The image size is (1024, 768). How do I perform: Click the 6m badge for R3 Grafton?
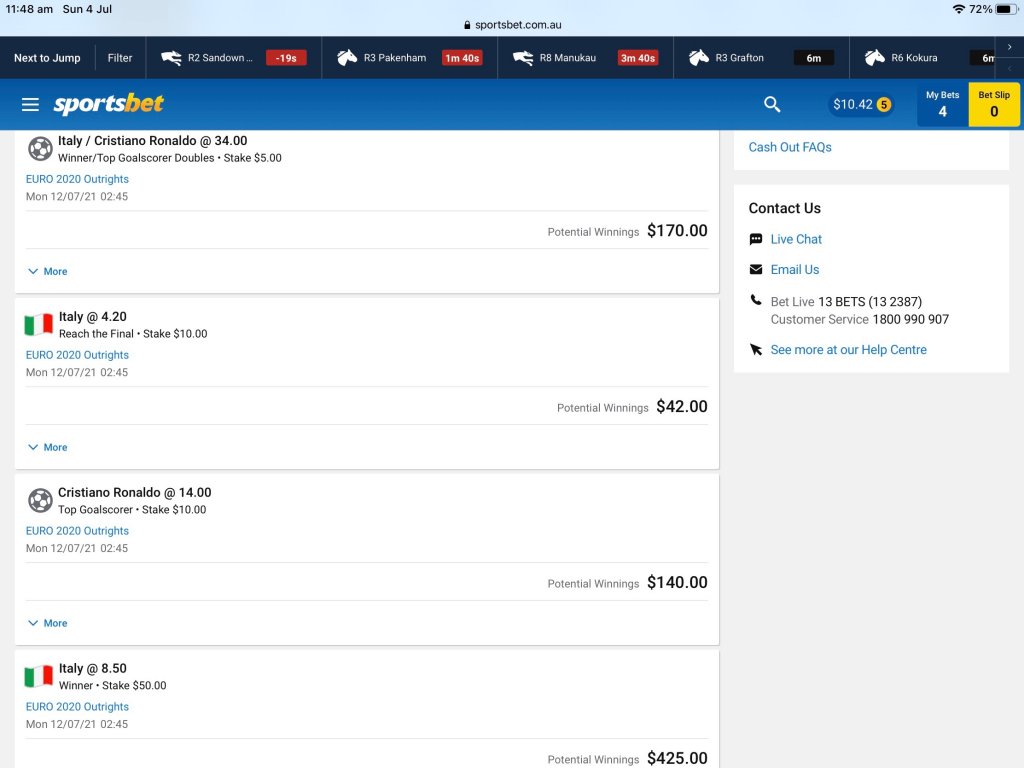814,58
